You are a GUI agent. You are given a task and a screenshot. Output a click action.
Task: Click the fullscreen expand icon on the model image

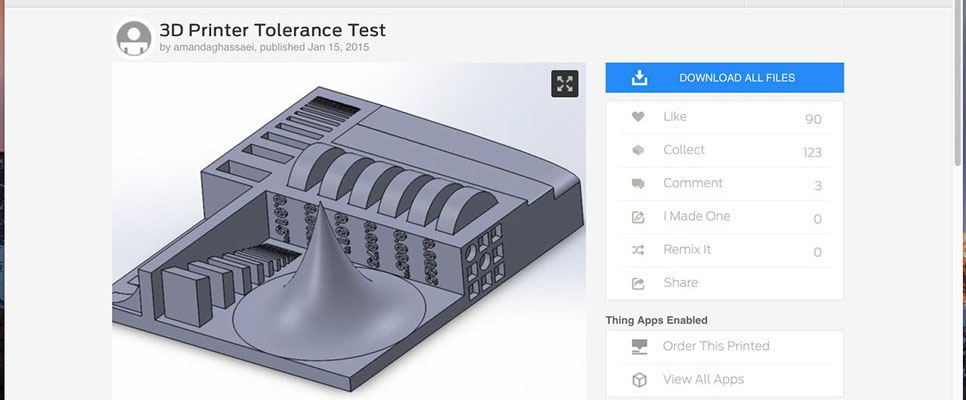(565, 84)
